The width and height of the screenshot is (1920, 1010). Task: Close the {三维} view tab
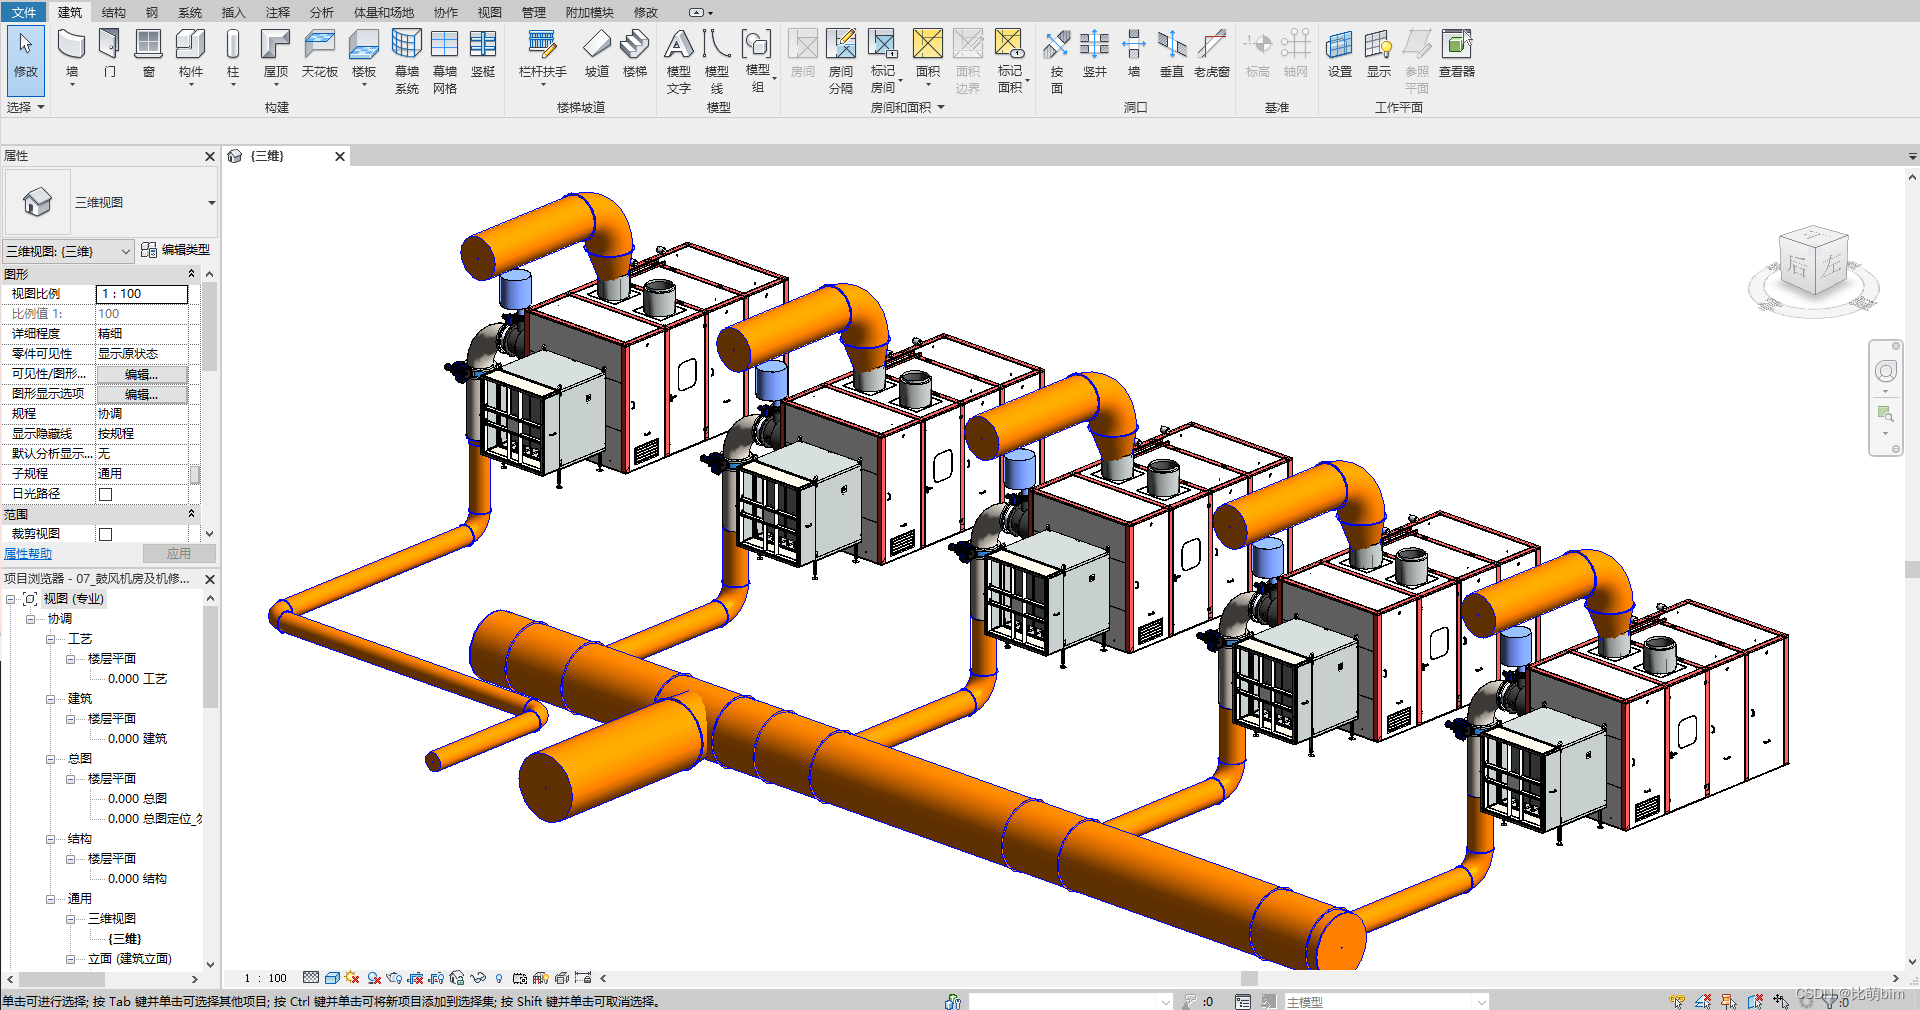pyautogui.click(x=340, y=156)
